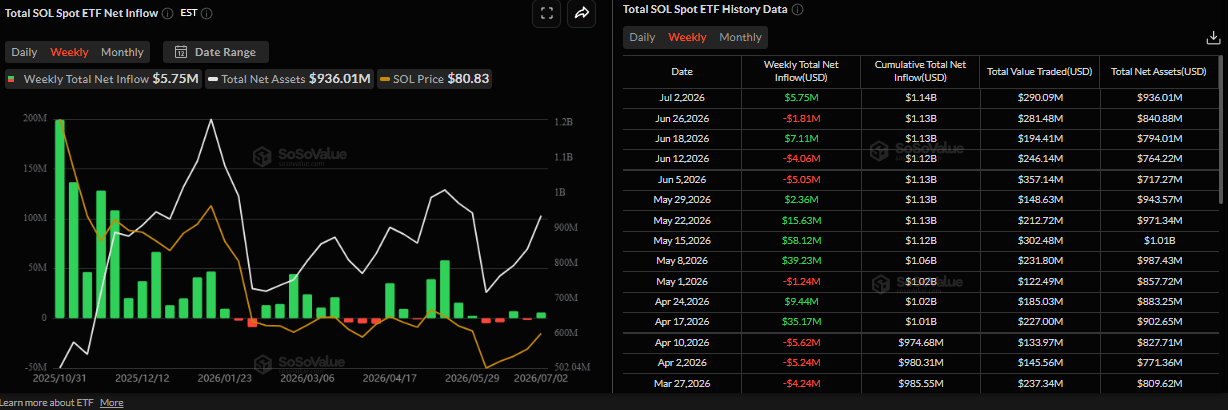Toggle Weekly Total Net Inflow series
Screen dimensions: 1228x410
click(x=102, y=78)
